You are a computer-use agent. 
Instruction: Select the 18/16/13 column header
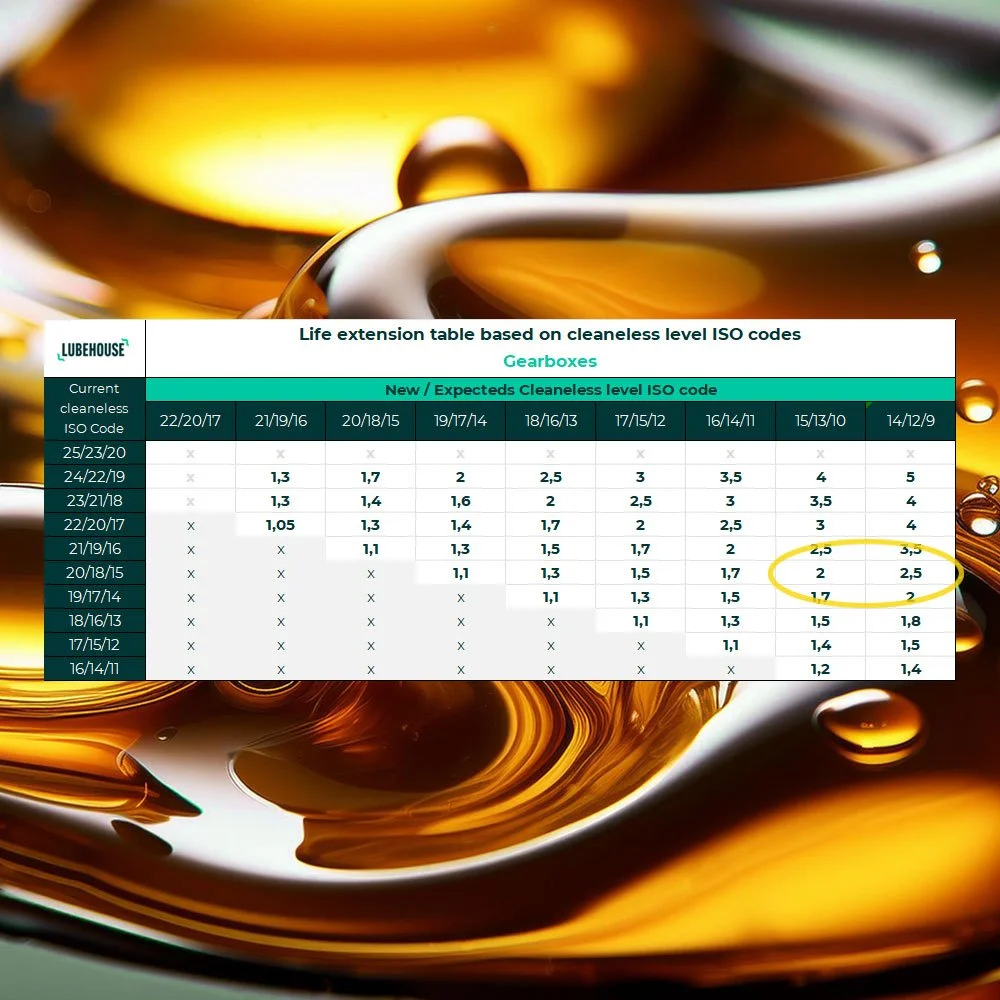point(550,421)
